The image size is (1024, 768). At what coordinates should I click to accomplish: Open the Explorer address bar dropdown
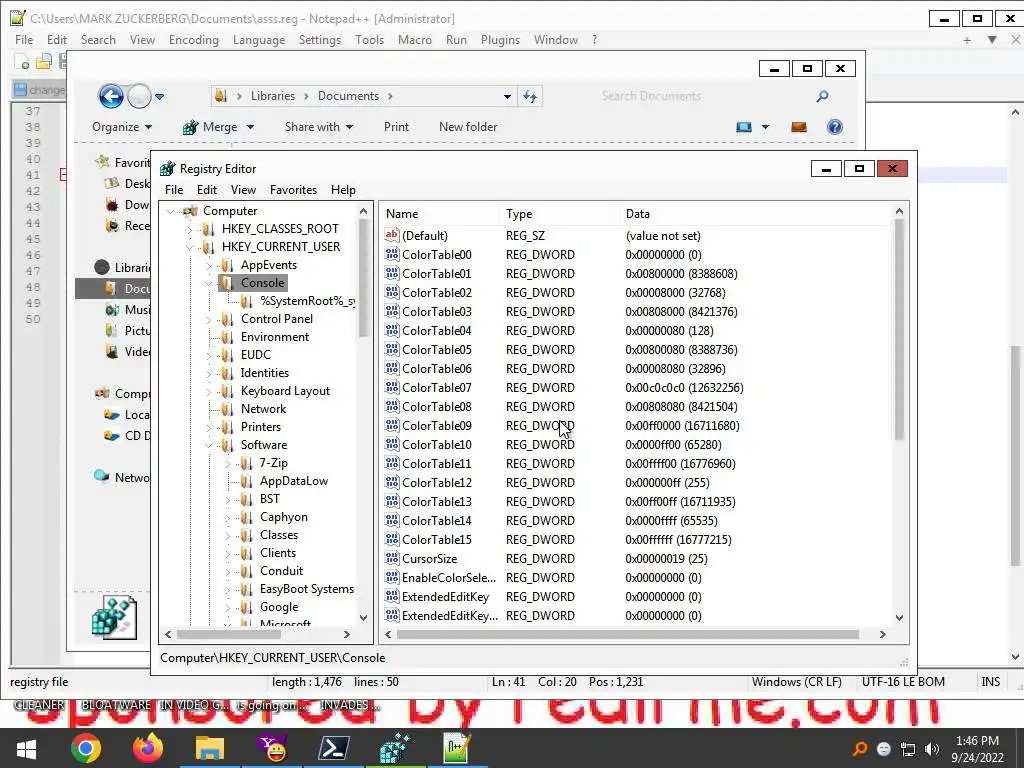(507, 97)
